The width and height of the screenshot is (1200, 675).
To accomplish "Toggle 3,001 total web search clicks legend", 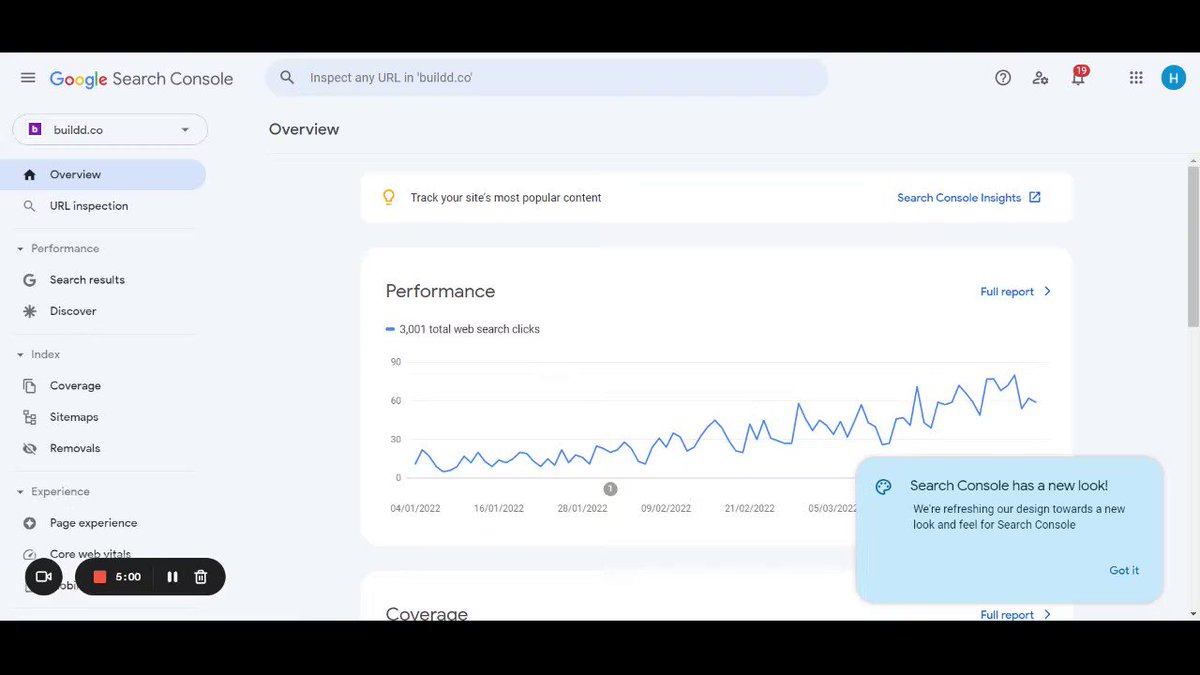I will coord(462,329).
